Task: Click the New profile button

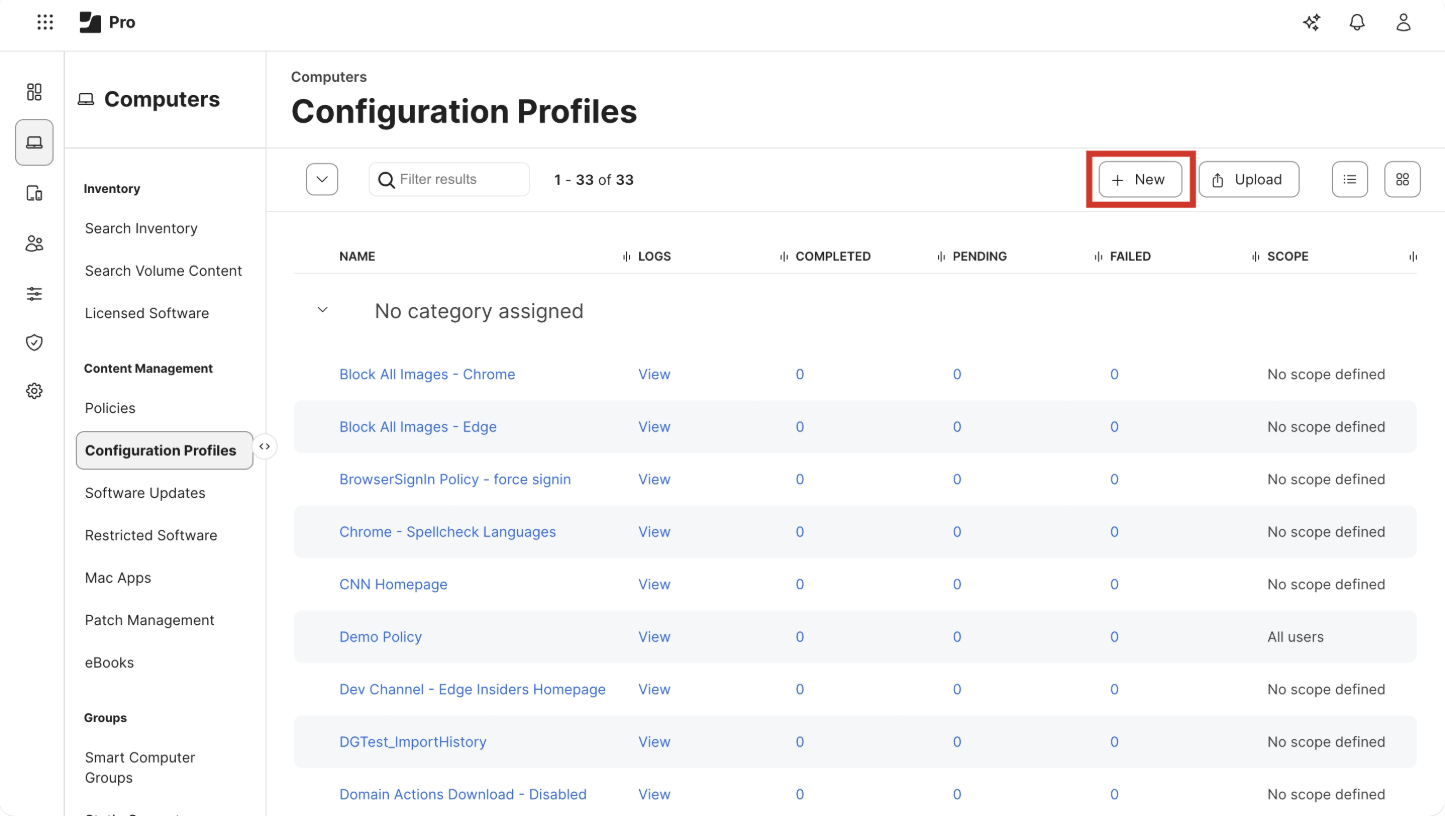Action: [1140, 179]
